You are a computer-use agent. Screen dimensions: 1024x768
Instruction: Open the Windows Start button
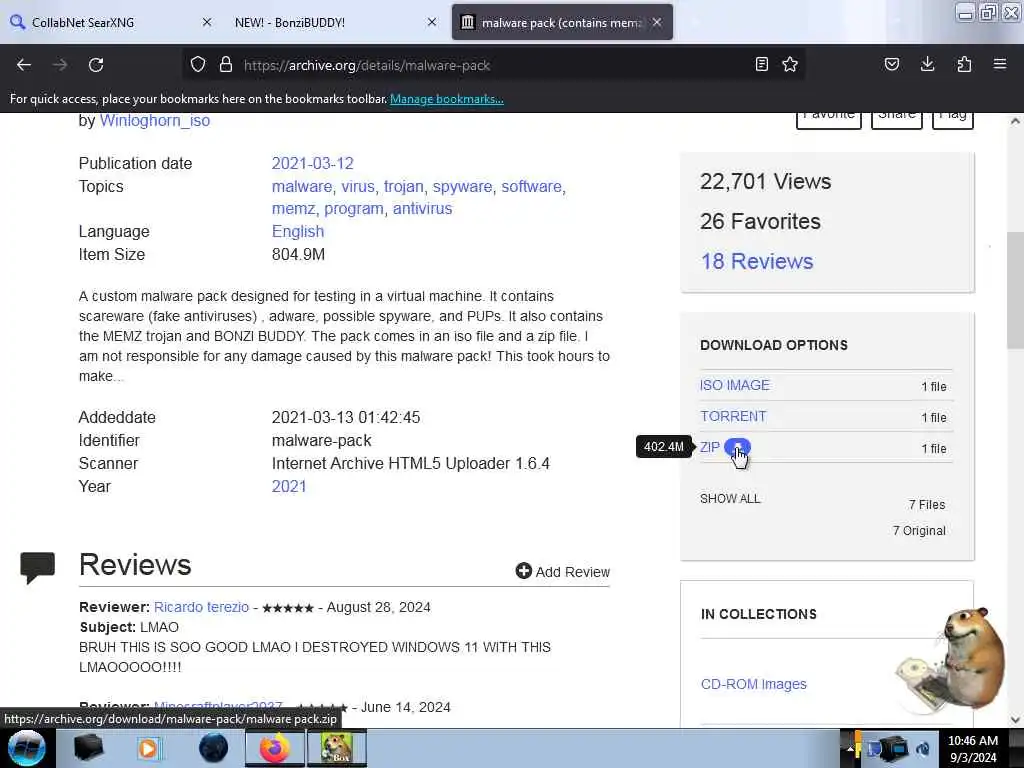point(27,748)
